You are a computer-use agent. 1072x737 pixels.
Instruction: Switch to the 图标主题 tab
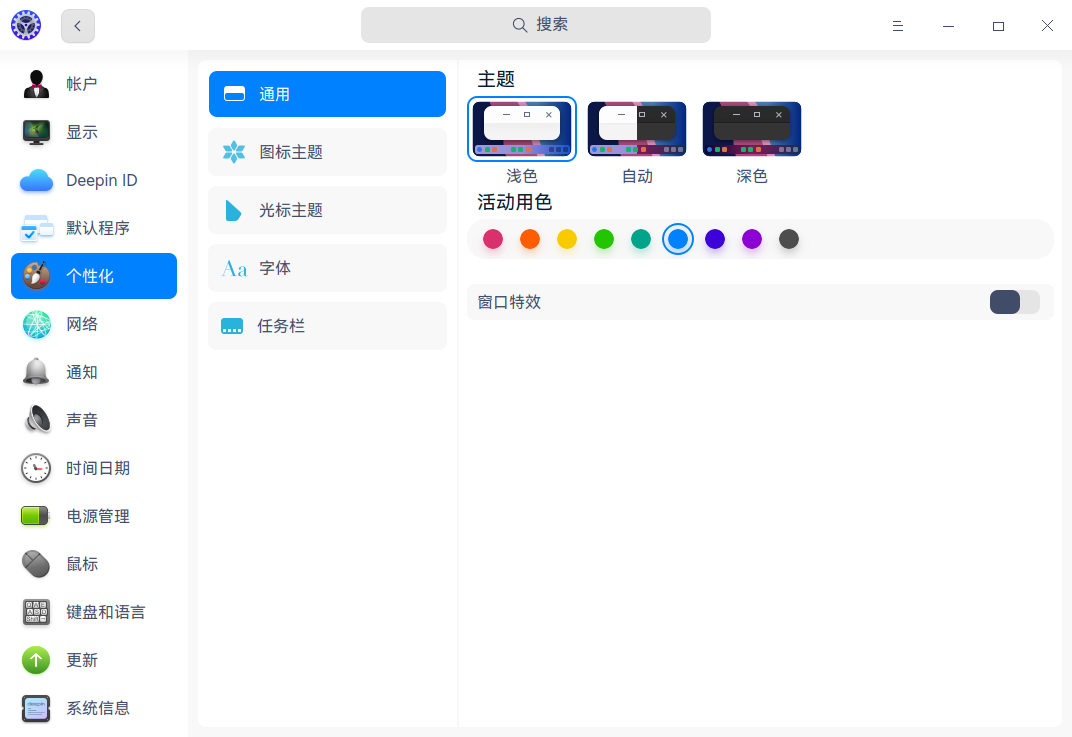pyautogui.click(x=327, y=152)
